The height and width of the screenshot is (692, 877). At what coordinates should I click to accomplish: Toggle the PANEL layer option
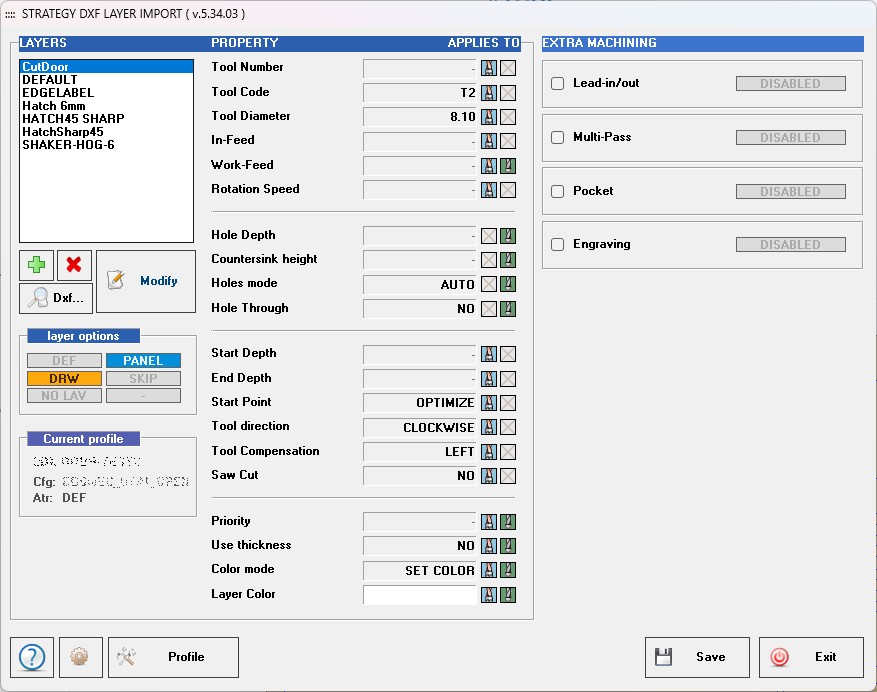click(143, 360)
